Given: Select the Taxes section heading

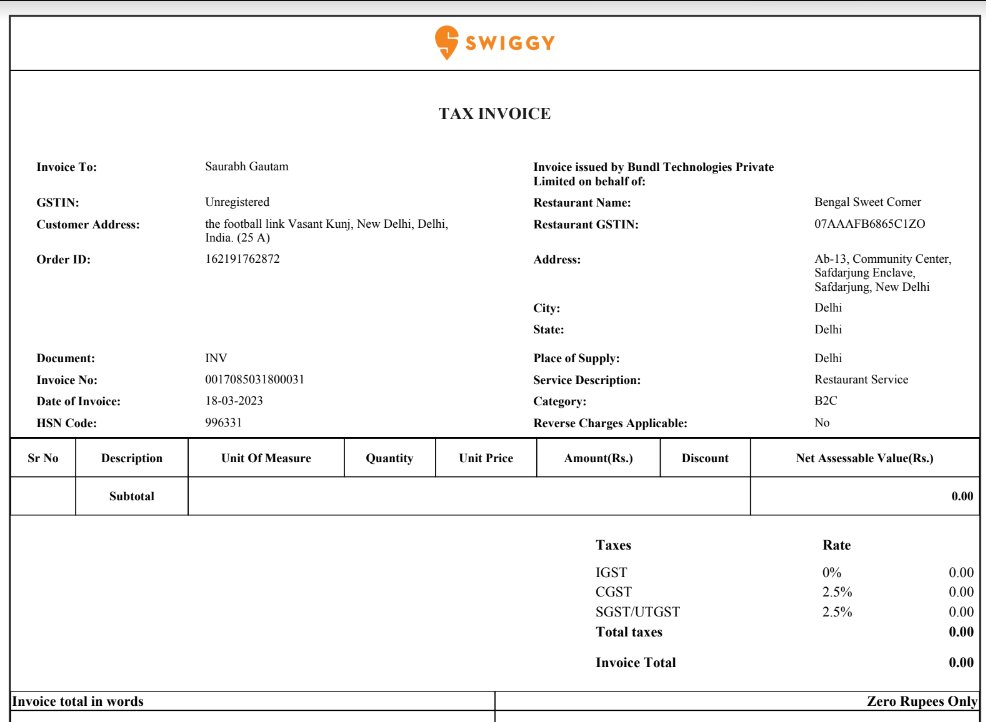Looking at the screenshot, I should coord(613,545).
